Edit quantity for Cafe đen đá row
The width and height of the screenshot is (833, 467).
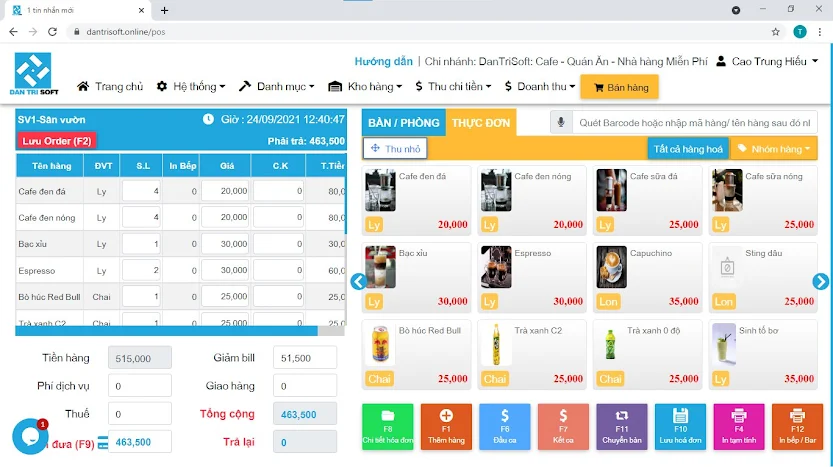tap(141, 191)
